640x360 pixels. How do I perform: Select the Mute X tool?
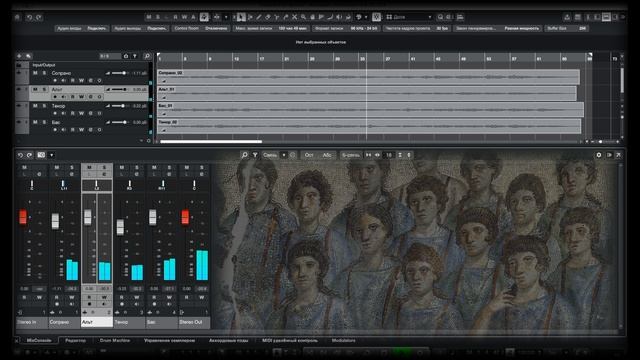coord(295,17)
